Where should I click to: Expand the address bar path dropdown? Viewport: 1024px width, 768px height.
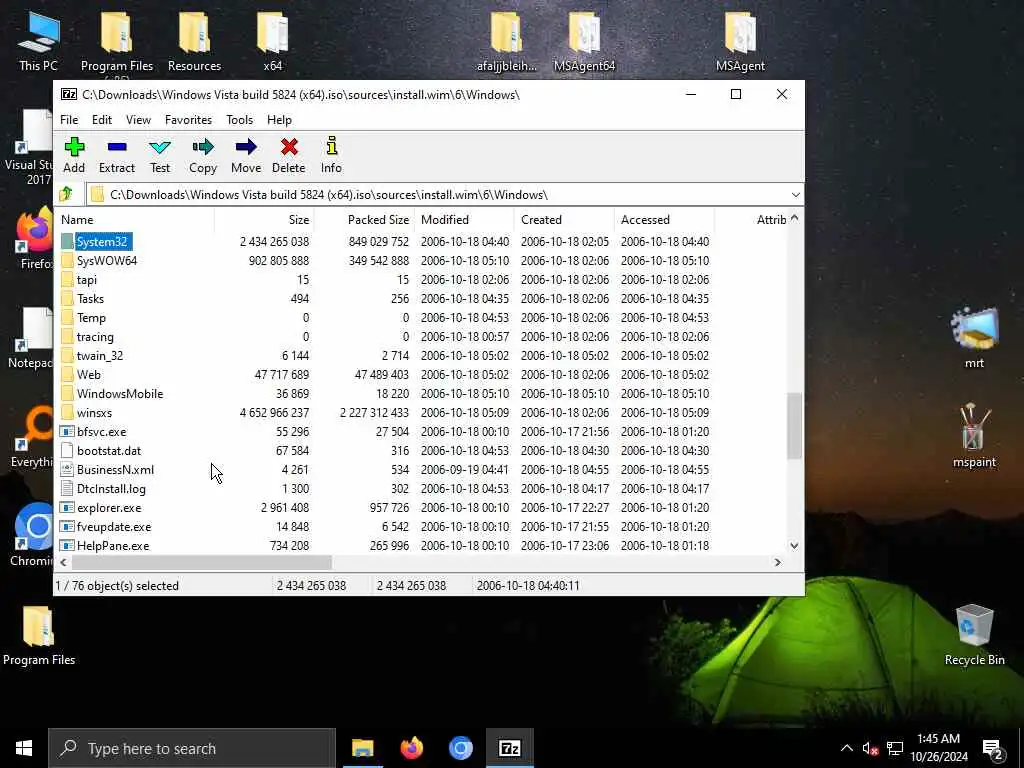pos(795,195)
